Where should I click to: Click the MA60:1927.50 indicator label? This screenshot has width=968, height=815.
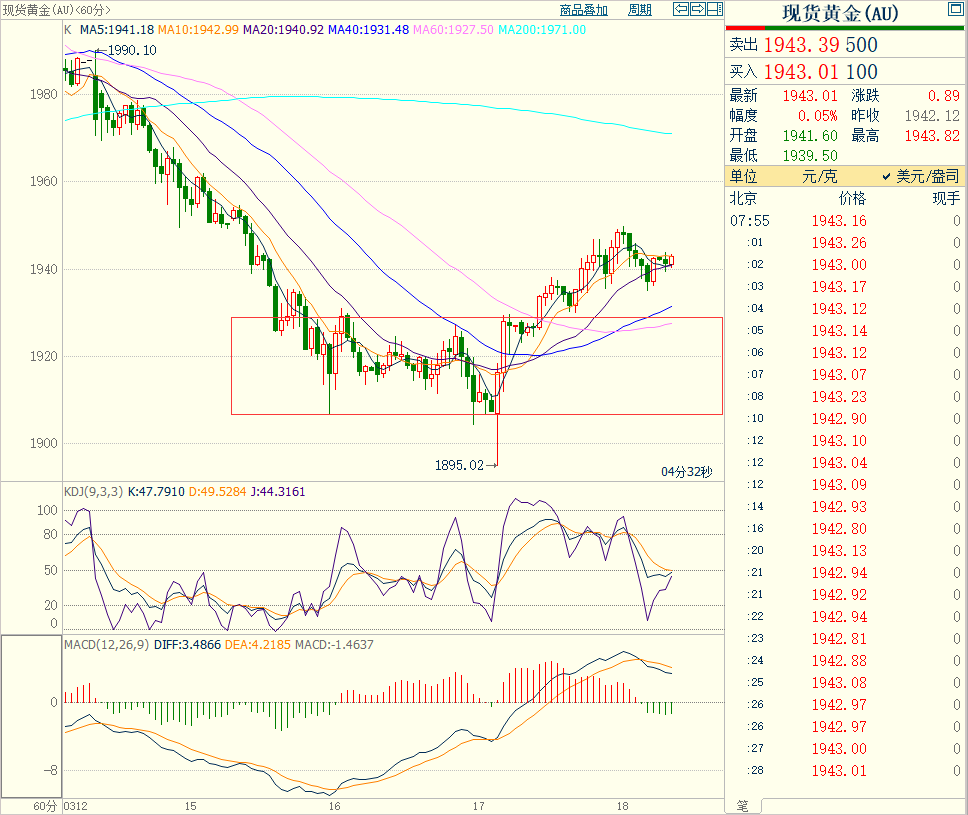[x=453, y=30]
